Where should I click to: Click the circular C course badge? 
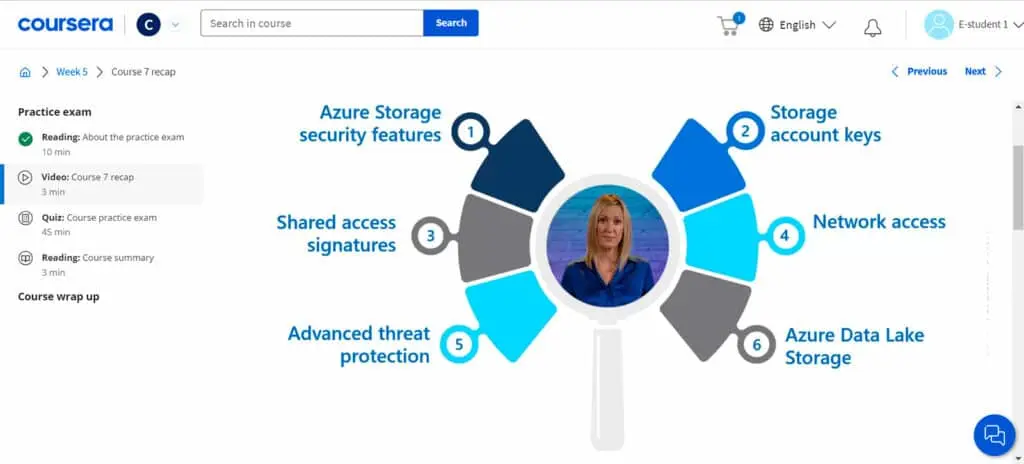148,25
